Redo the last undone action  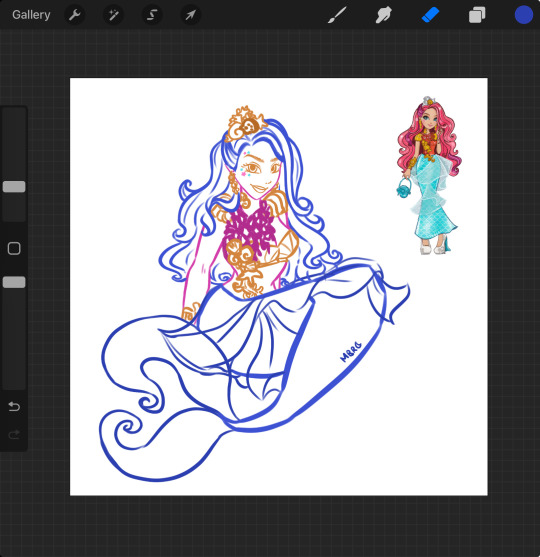(14, 434)
